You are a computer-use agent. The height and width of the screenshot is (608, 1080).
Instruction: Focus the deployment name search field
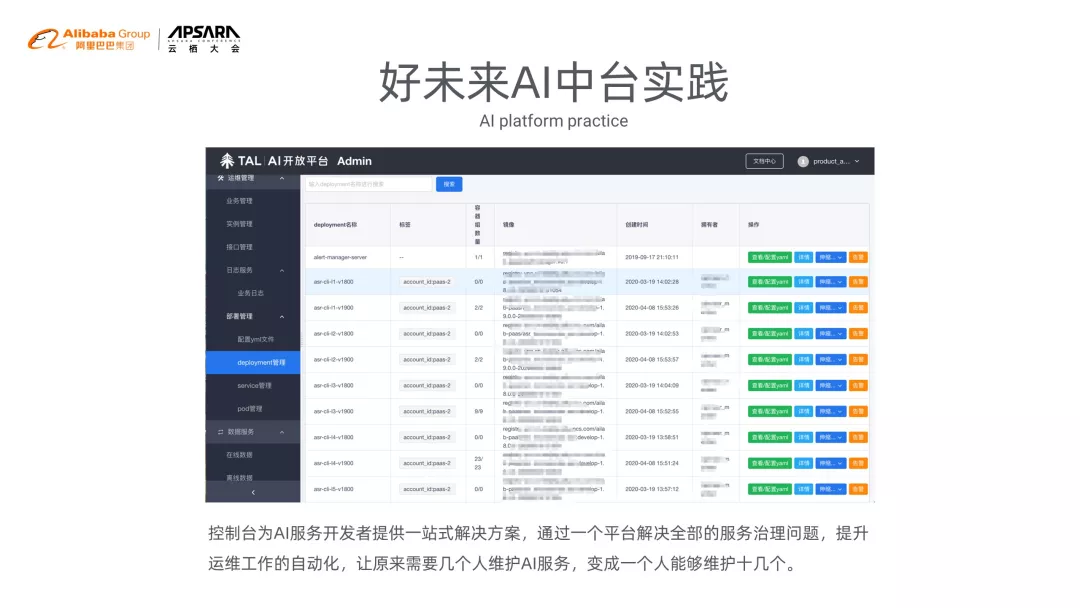click(368, 185)
